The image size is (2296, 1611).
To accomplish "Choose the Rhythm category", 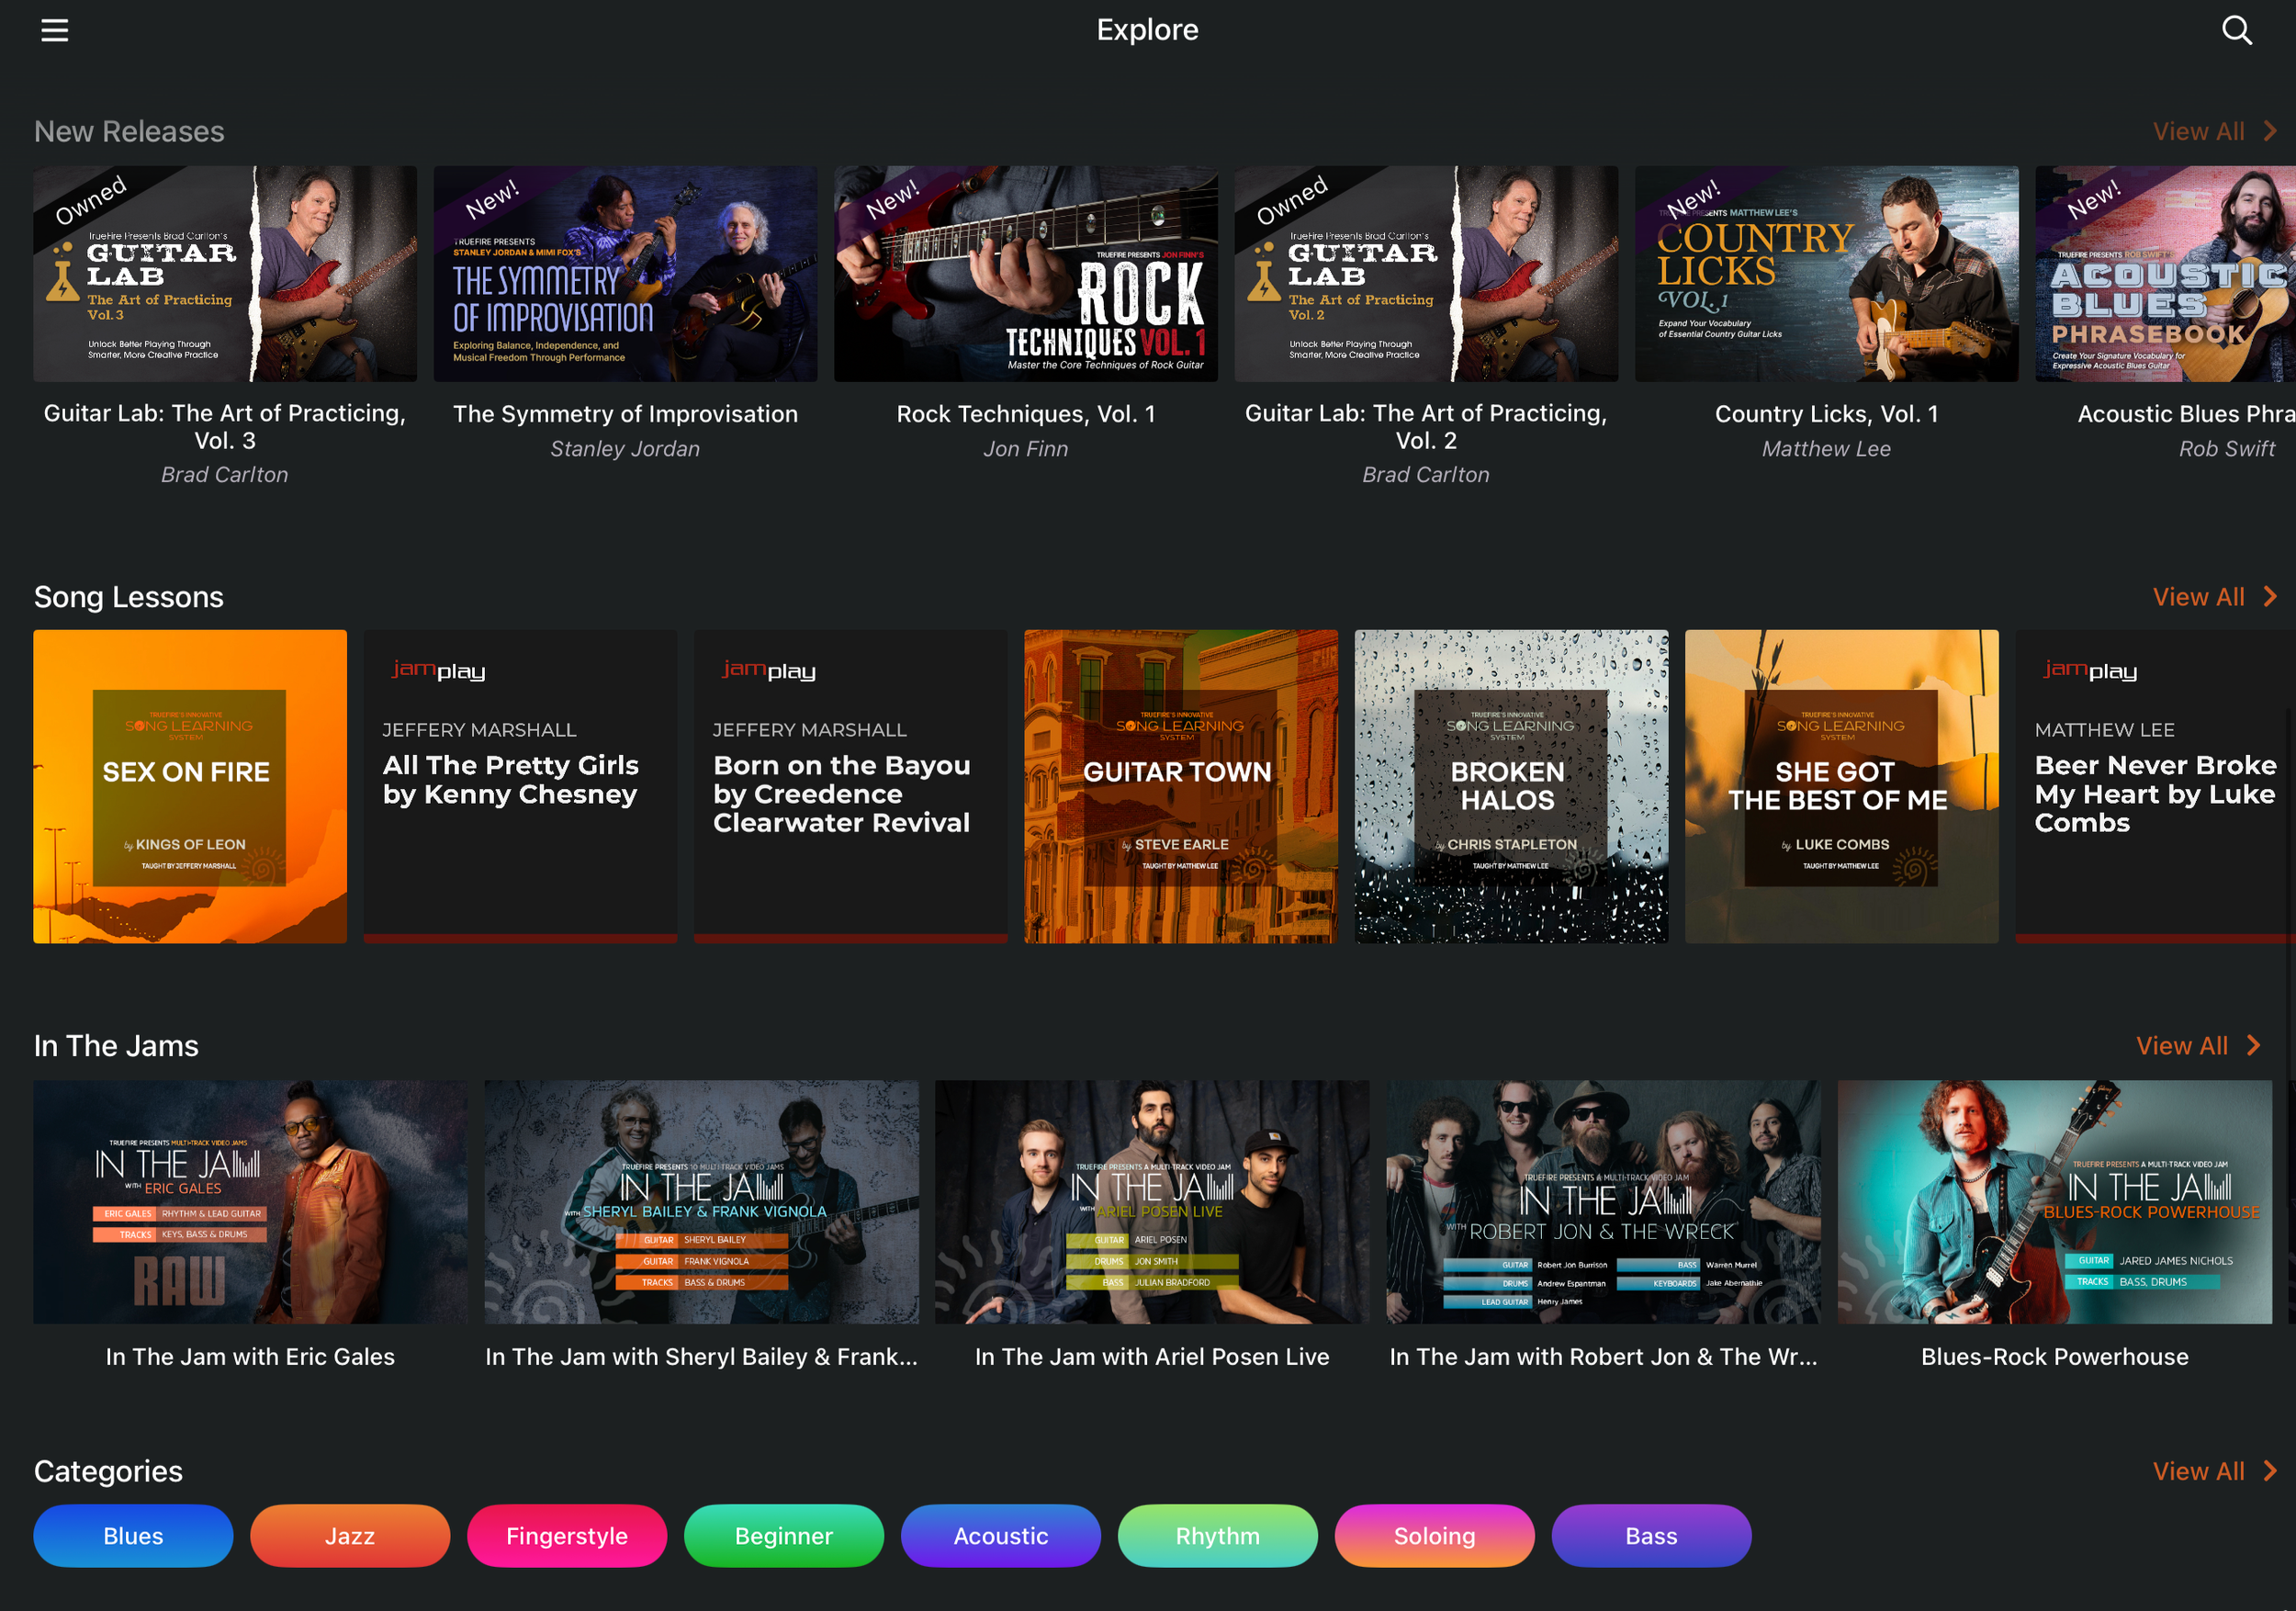I will [1218, 1536].
